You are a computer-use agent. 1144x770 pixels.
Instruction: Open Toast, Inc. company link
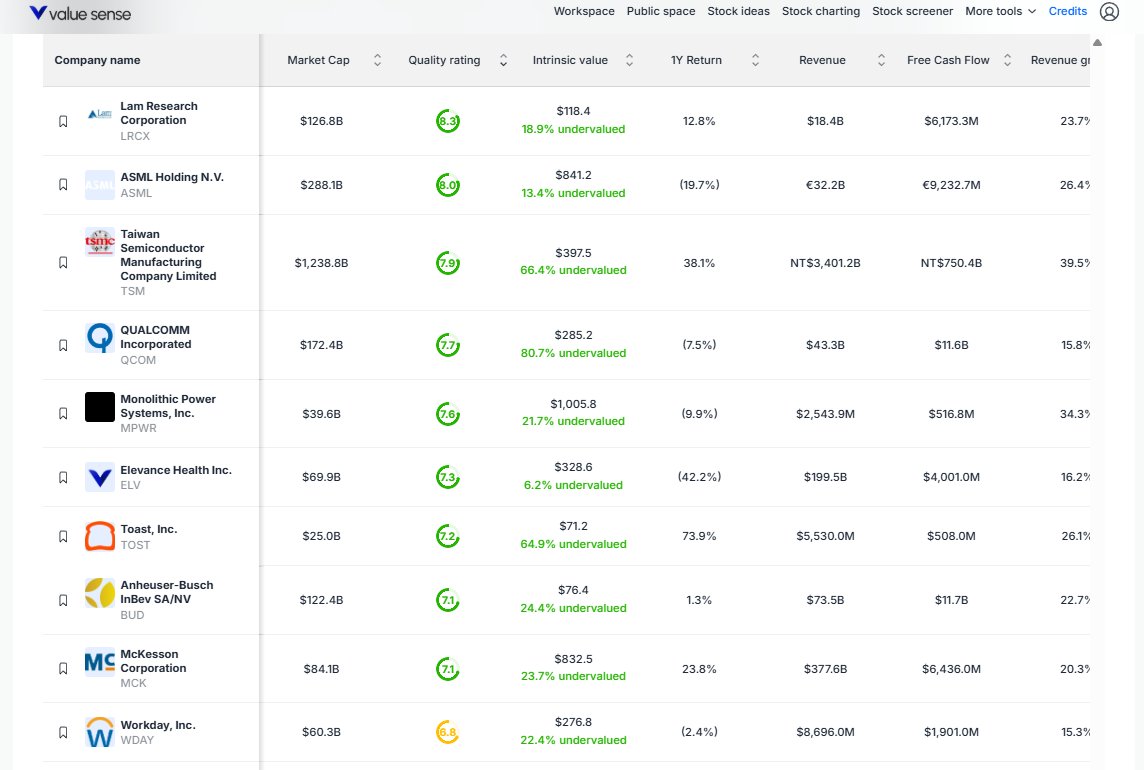(x=149, y=529)
